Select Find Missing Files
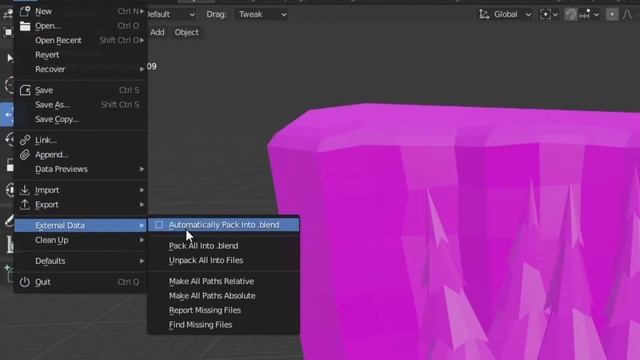Screen dimensions: 640x360 [x=224, y=325]
